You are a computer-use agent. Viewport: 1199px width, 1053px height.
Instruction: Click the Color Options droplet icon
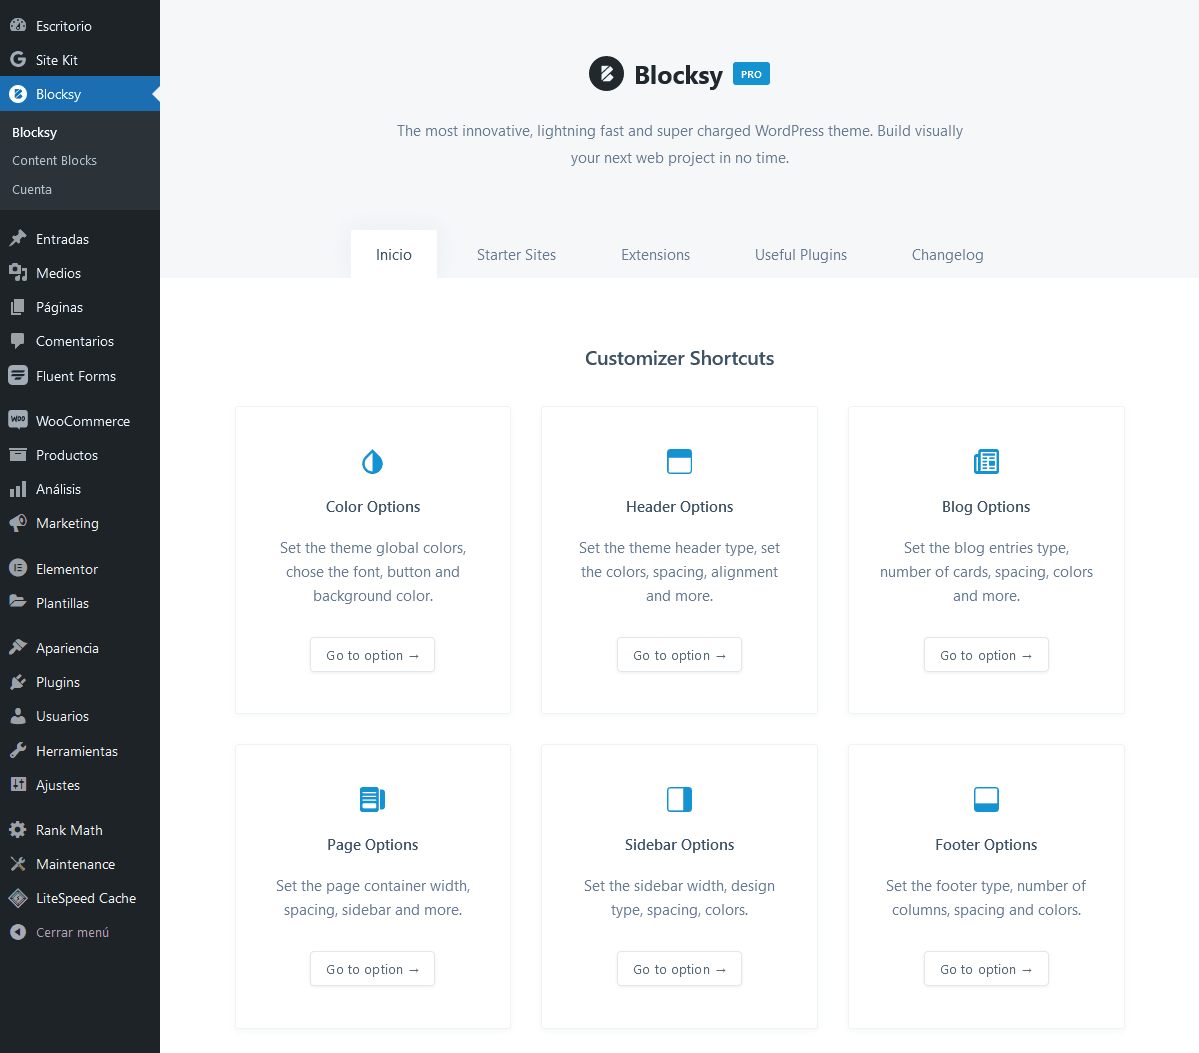point(372,462)
